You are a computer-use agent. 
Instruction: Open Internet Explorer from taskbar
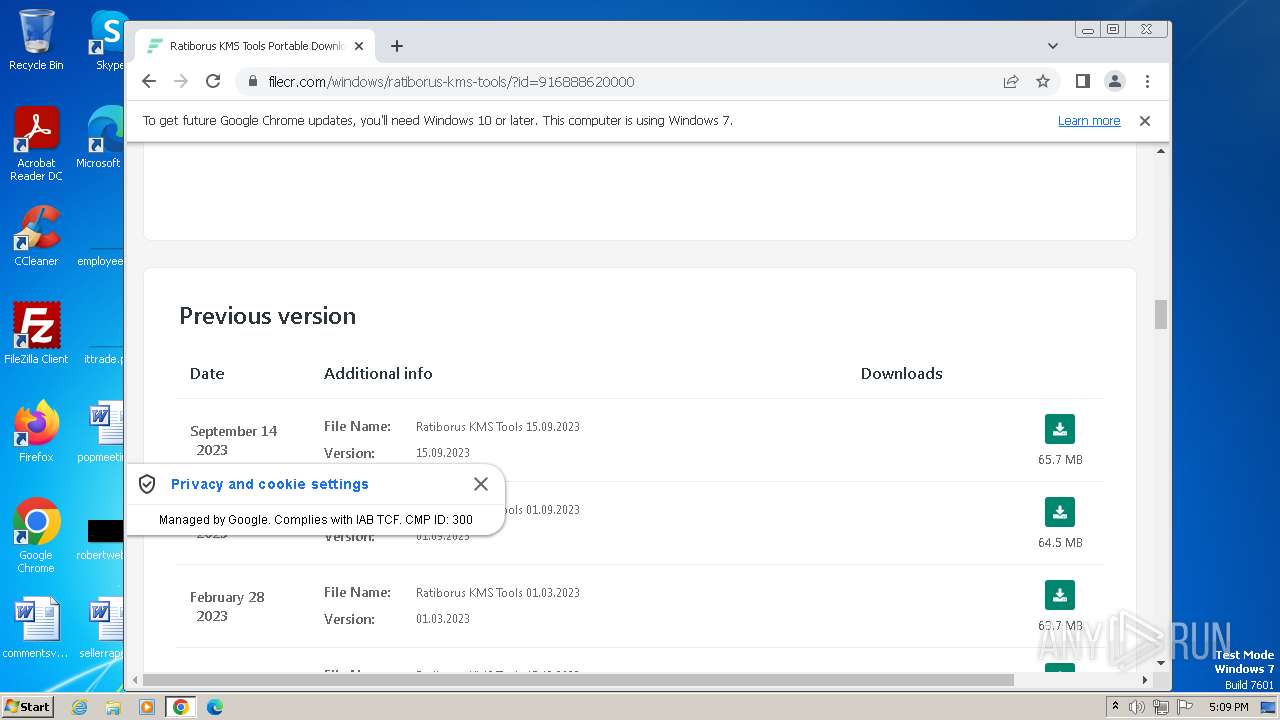coord(80,707)
